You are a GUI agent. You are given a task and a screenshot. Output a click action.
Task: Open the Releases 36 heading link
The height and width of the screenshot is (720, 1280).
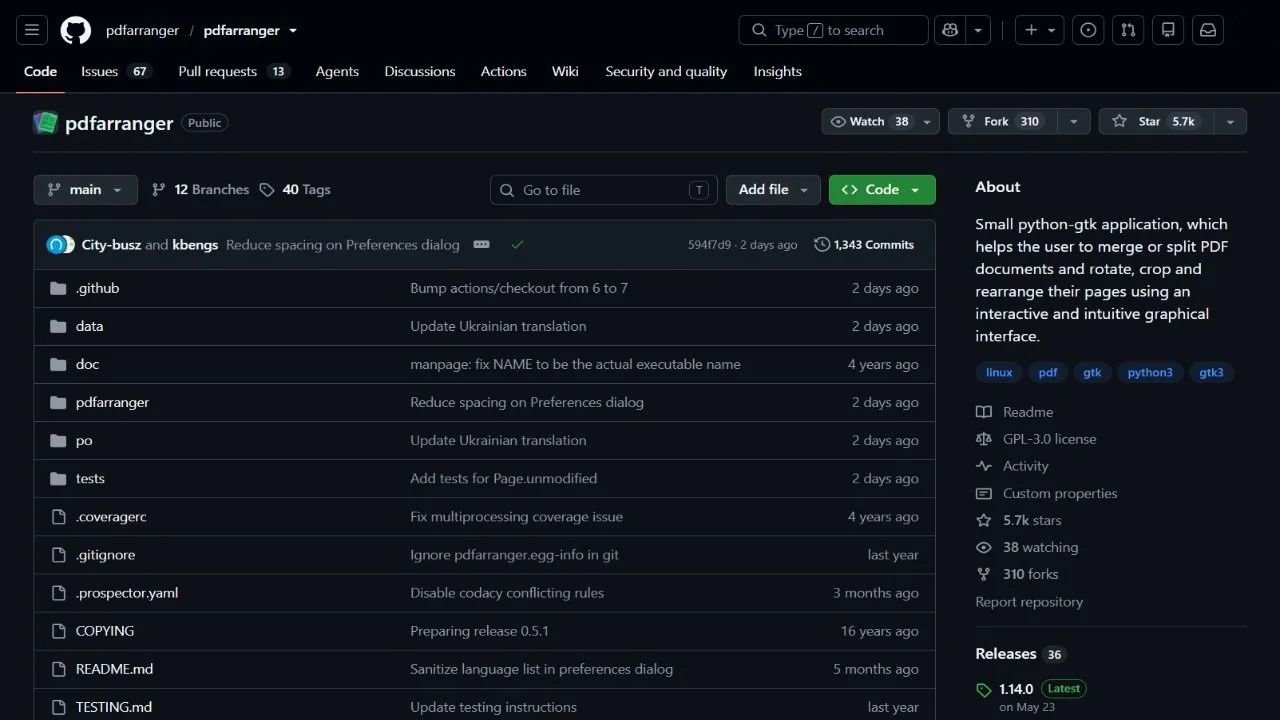[x=1020, y=654]
